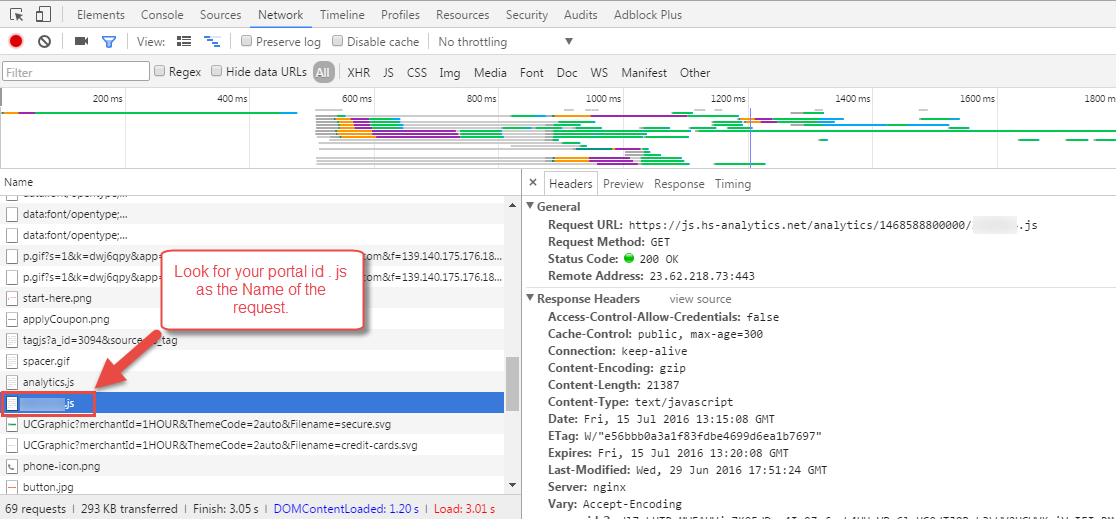Filter requests by Media
Viewport: 1116px width, 519px height.
pos(490,73)
